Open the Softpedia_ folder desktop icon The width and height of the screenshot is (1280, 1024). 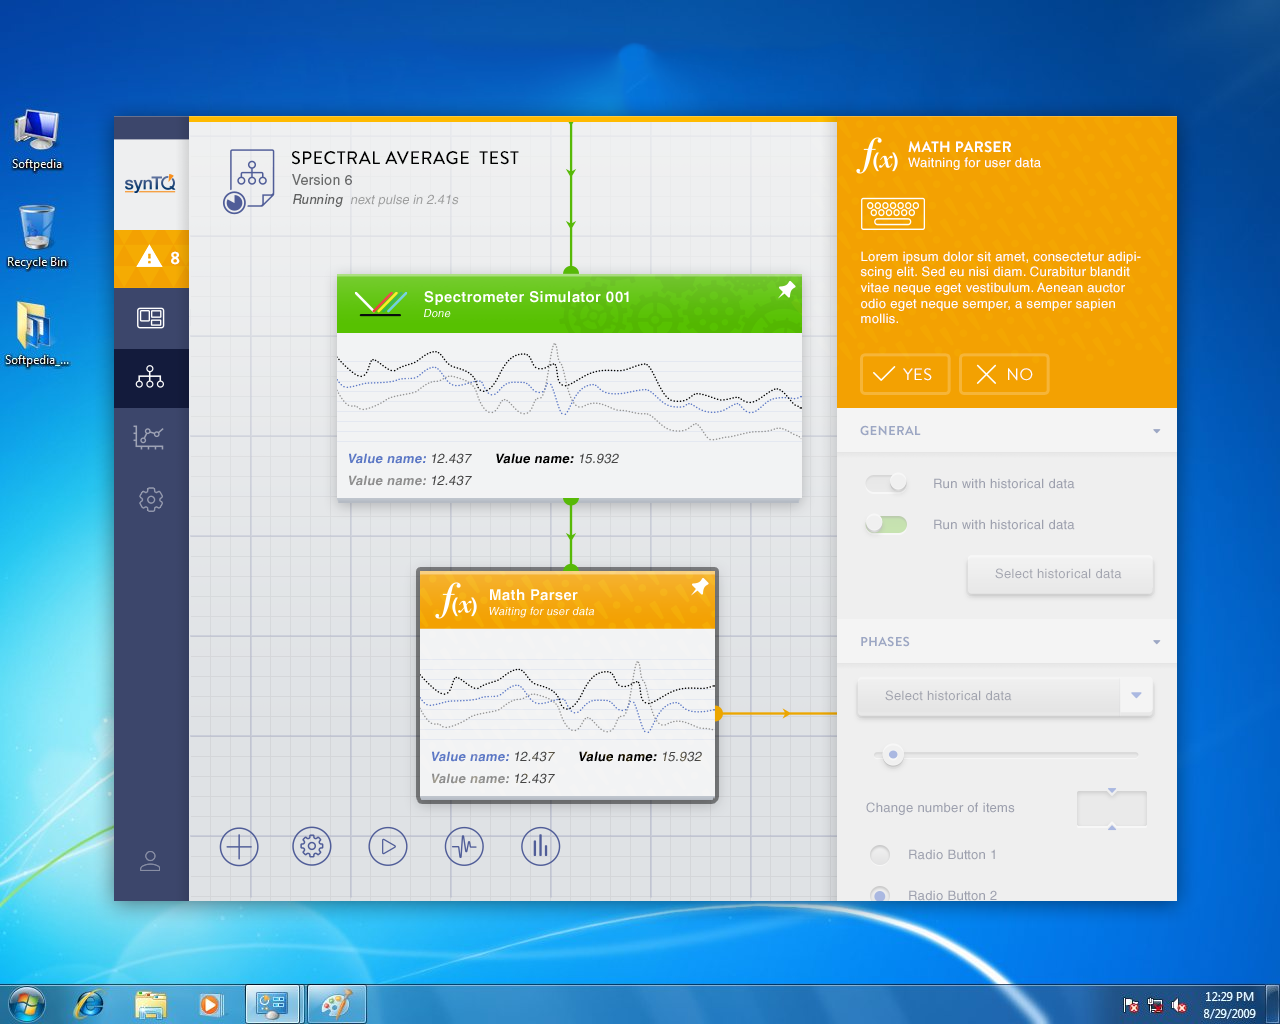(37, 334)
